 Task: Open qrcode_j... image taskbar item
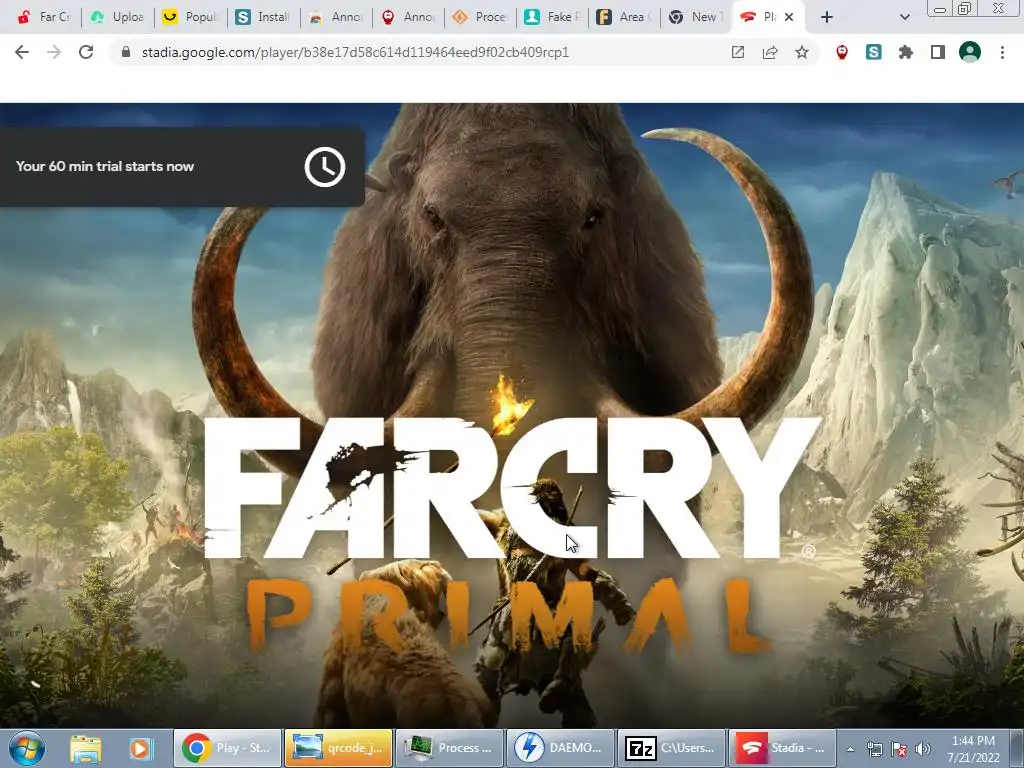tap(338, 748)
